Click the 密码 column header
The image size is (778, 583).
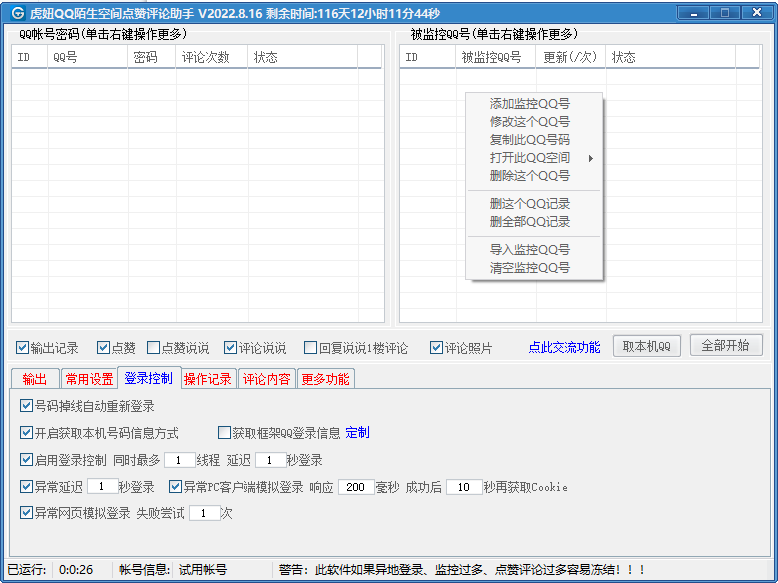click(x=152, y=57)
